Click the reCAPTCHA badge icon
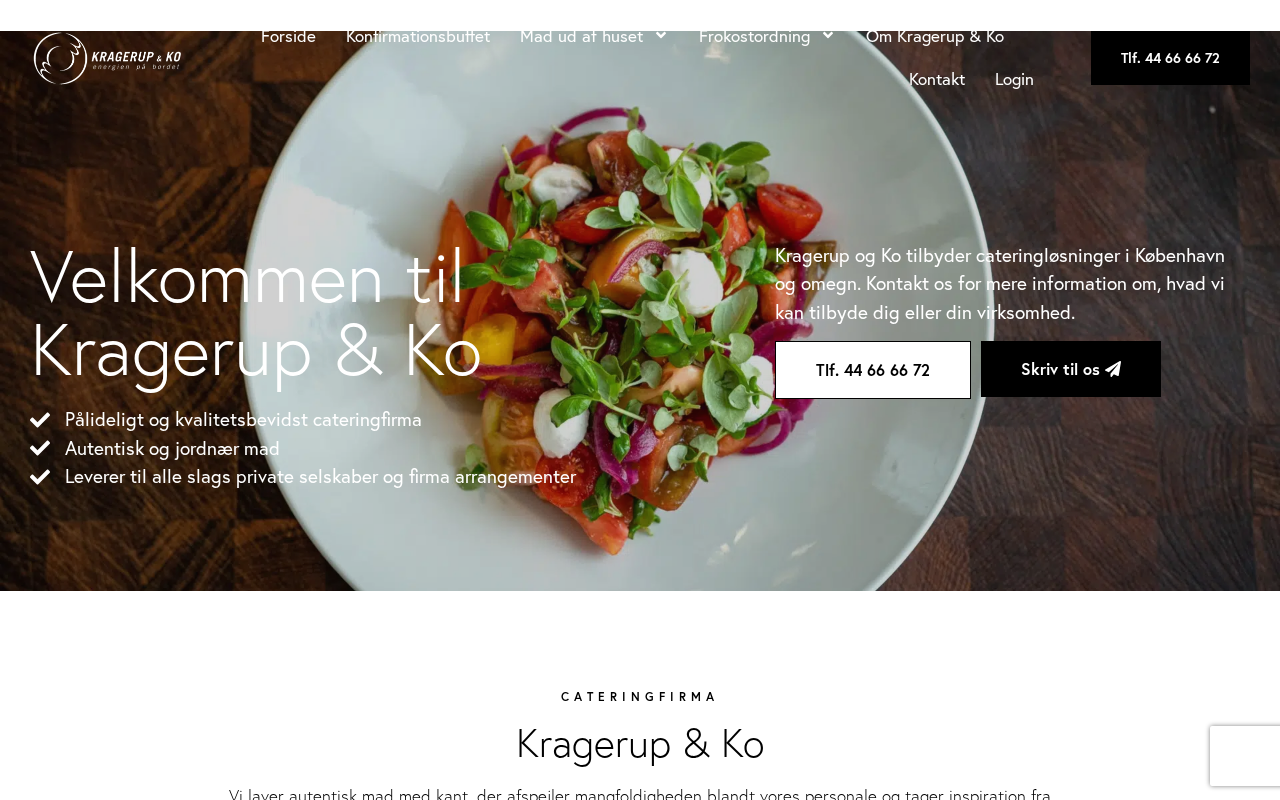The image size is (1280, 800). click(x=1245, y=756)
